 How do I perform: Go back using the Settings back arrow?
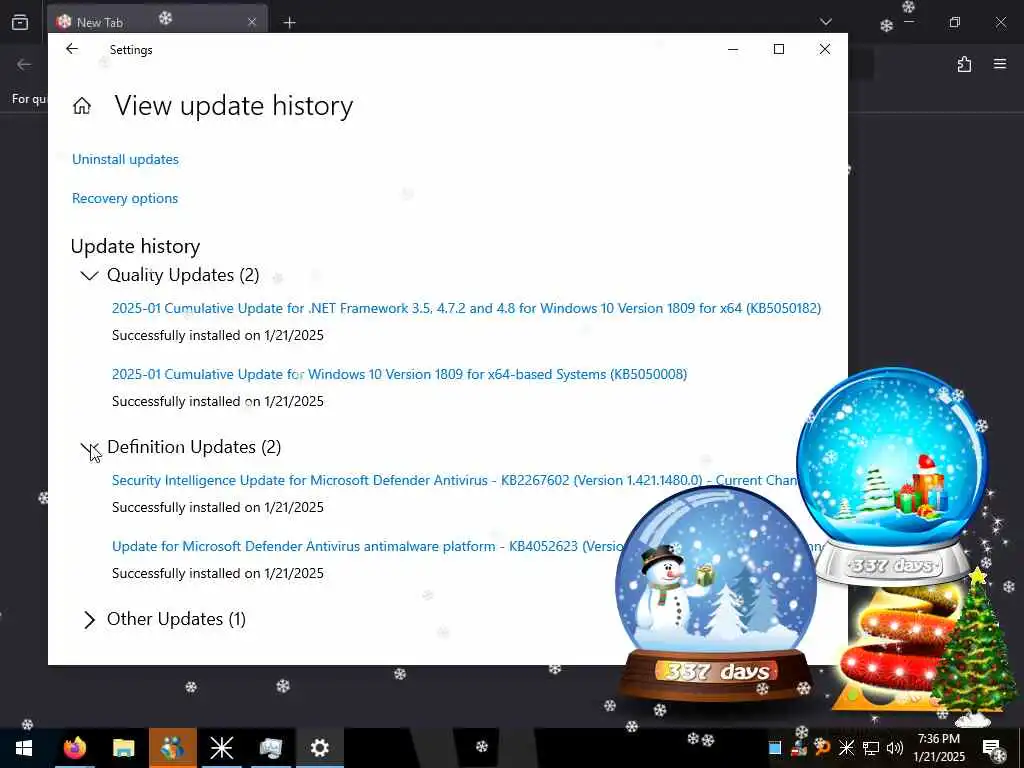pos(72,49)
